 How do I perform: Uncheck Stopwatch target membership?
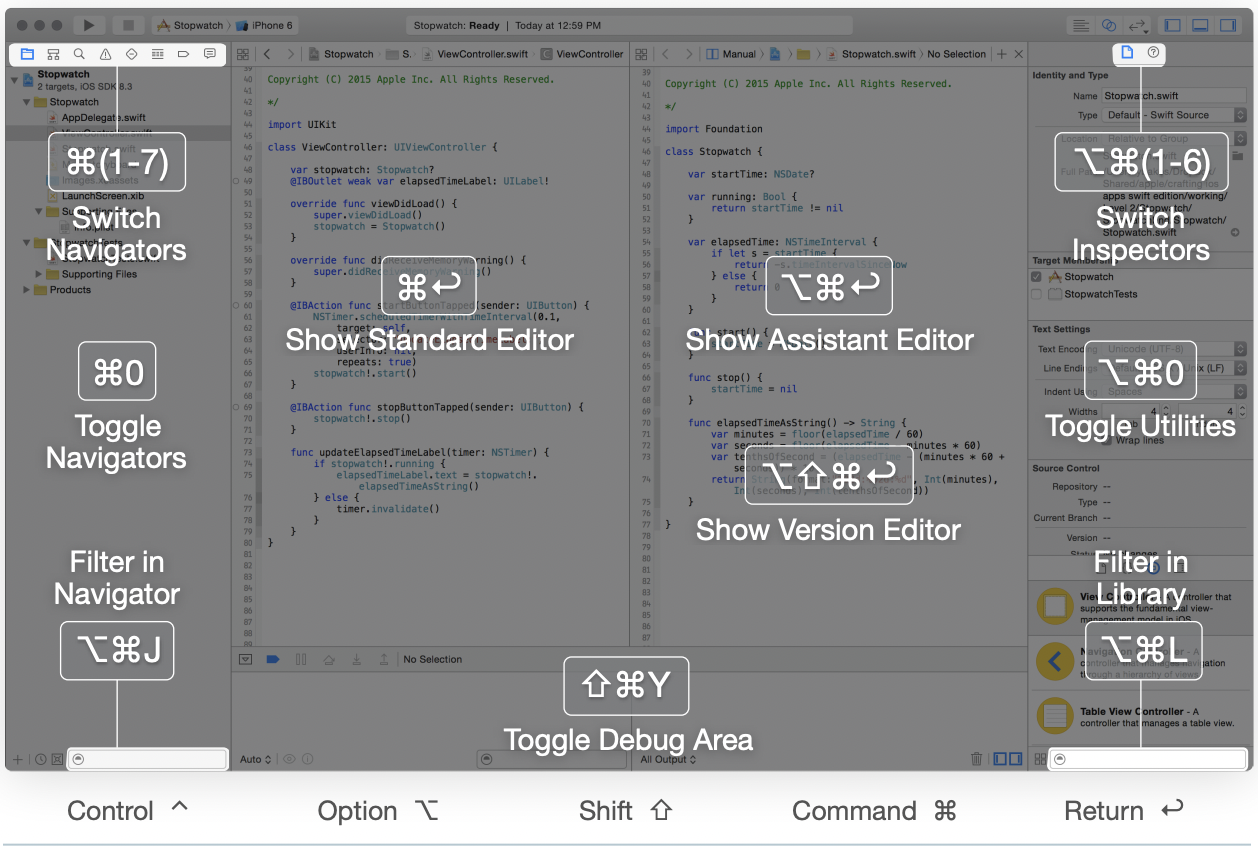pyautogui.click(x=1037, y=277)
